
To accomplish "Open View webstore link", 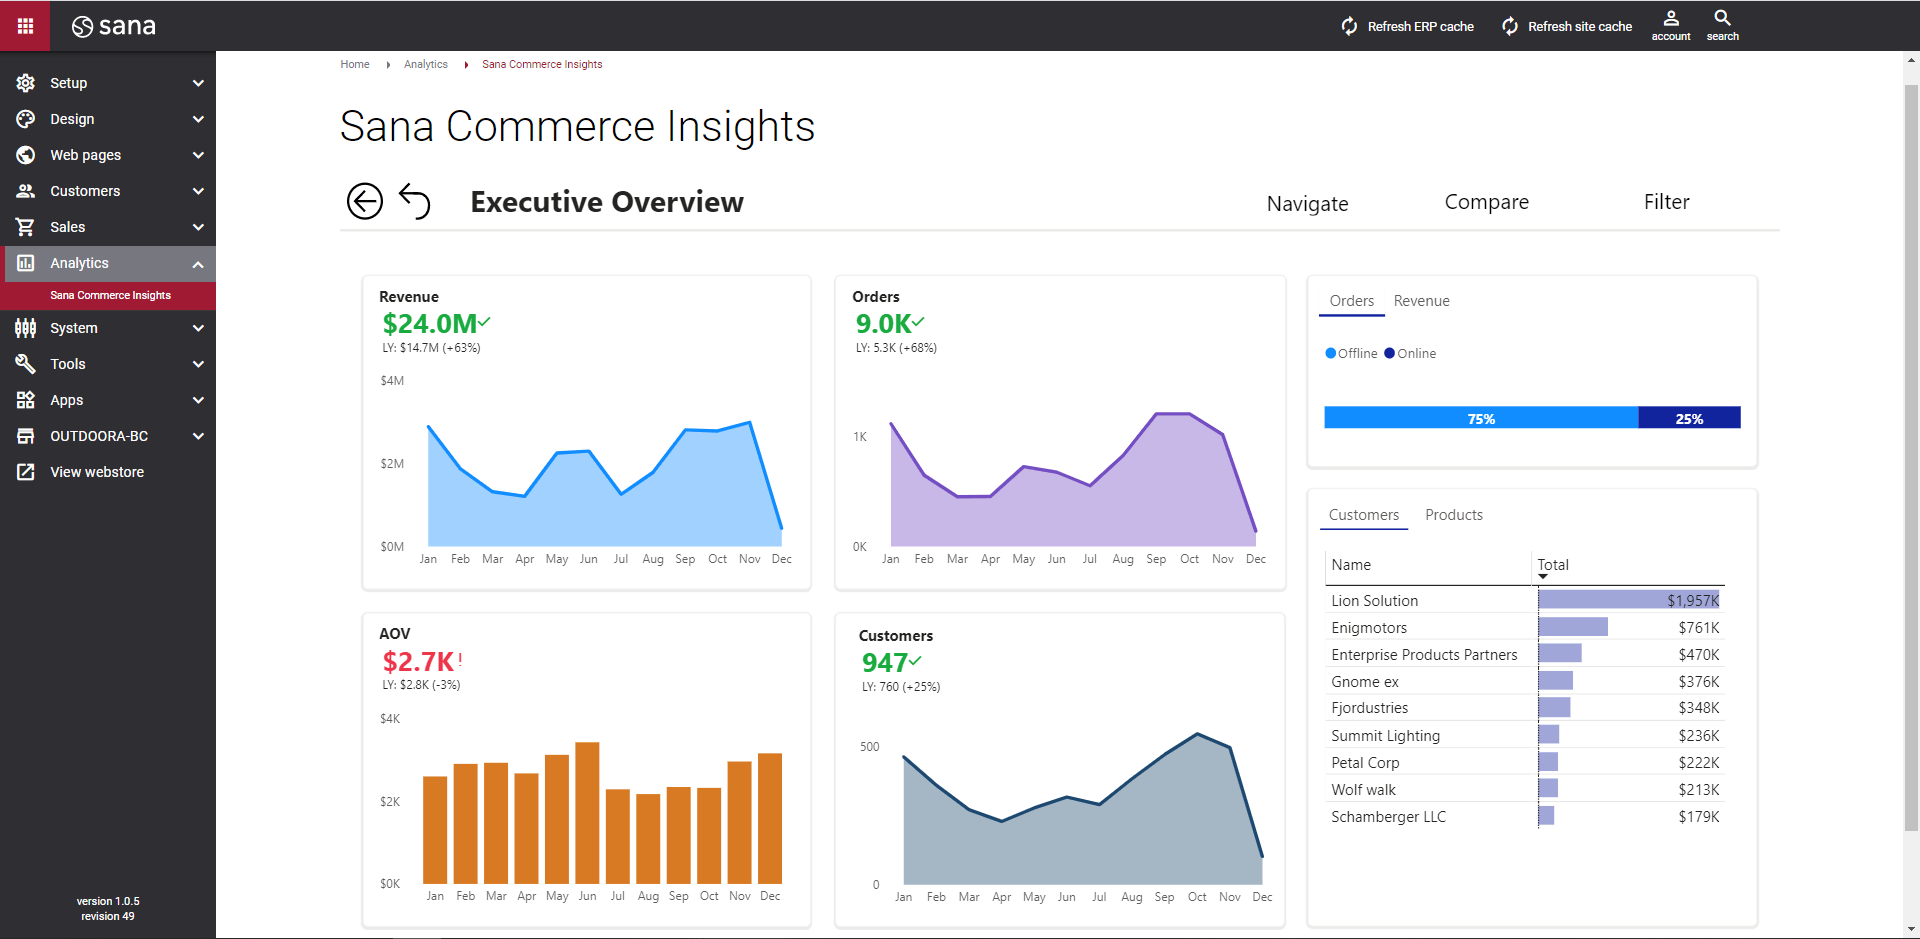I will point(97,472).
